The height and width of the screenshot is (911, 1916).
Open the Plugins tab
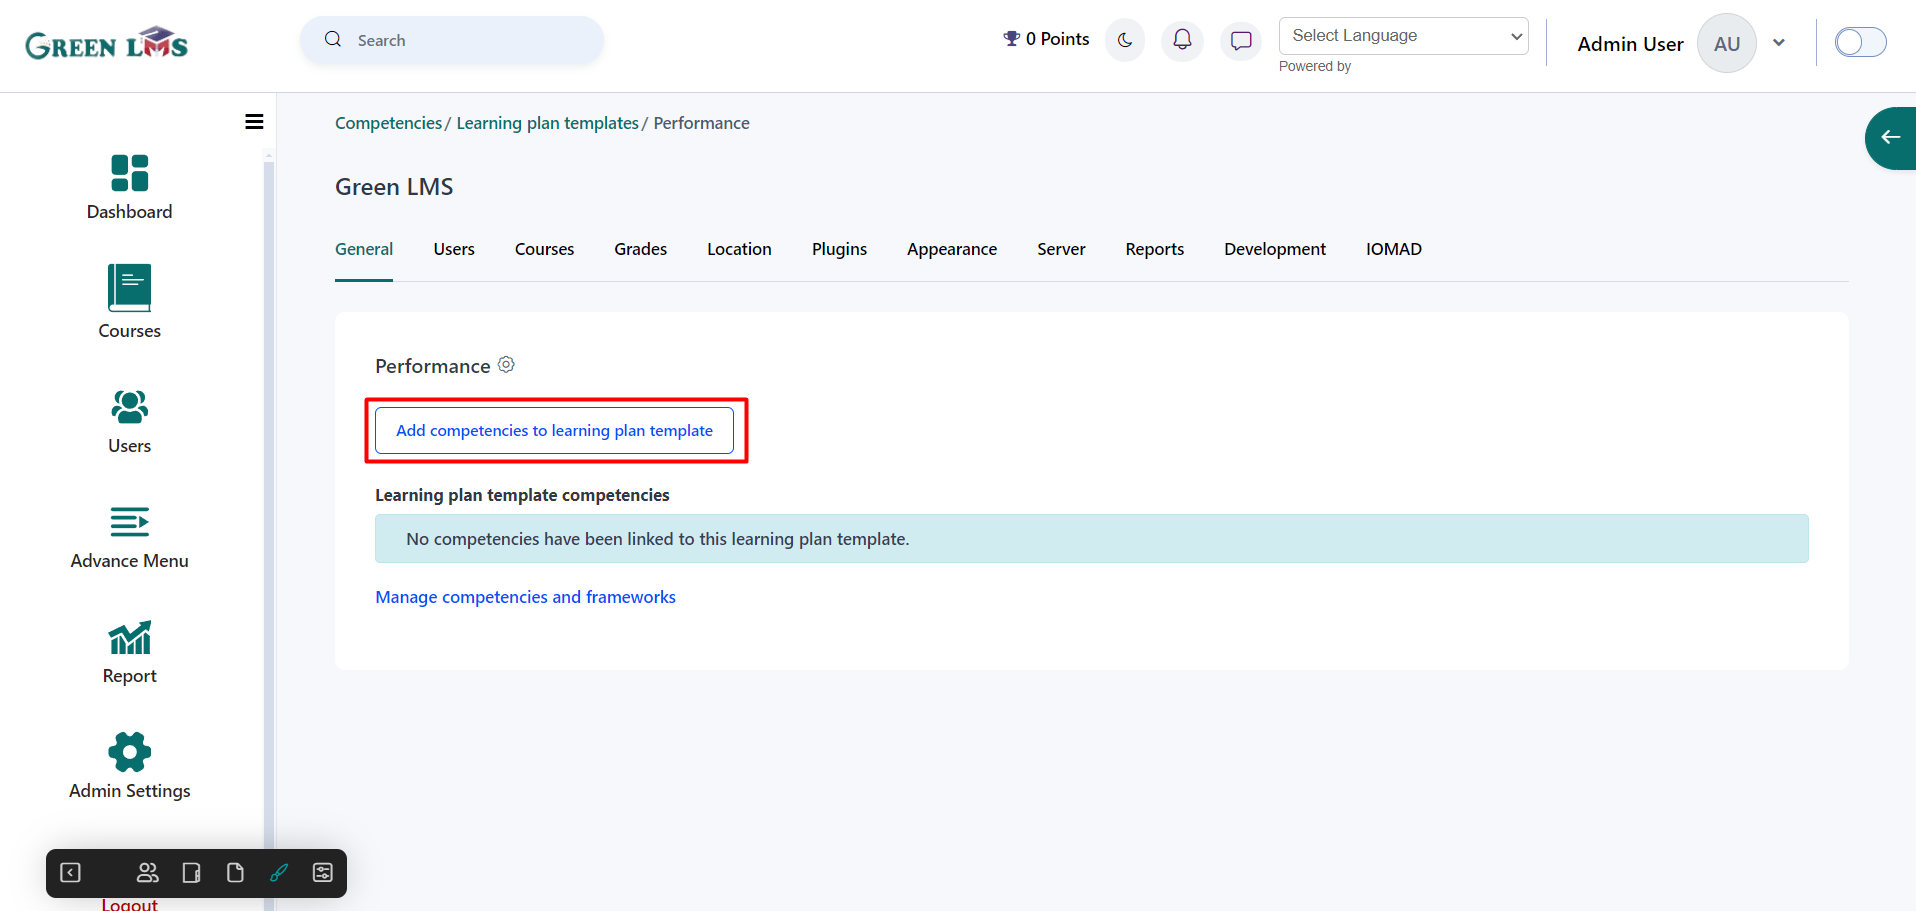tap(839, 249)
